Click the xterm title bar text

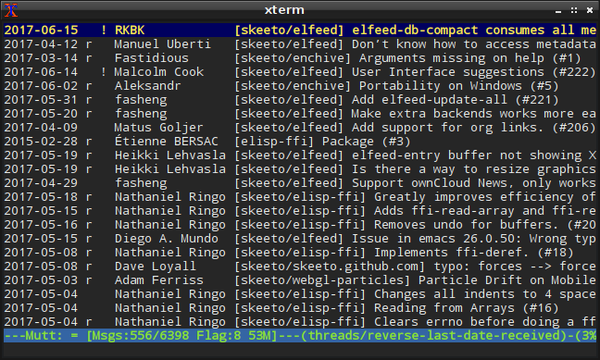284,10
